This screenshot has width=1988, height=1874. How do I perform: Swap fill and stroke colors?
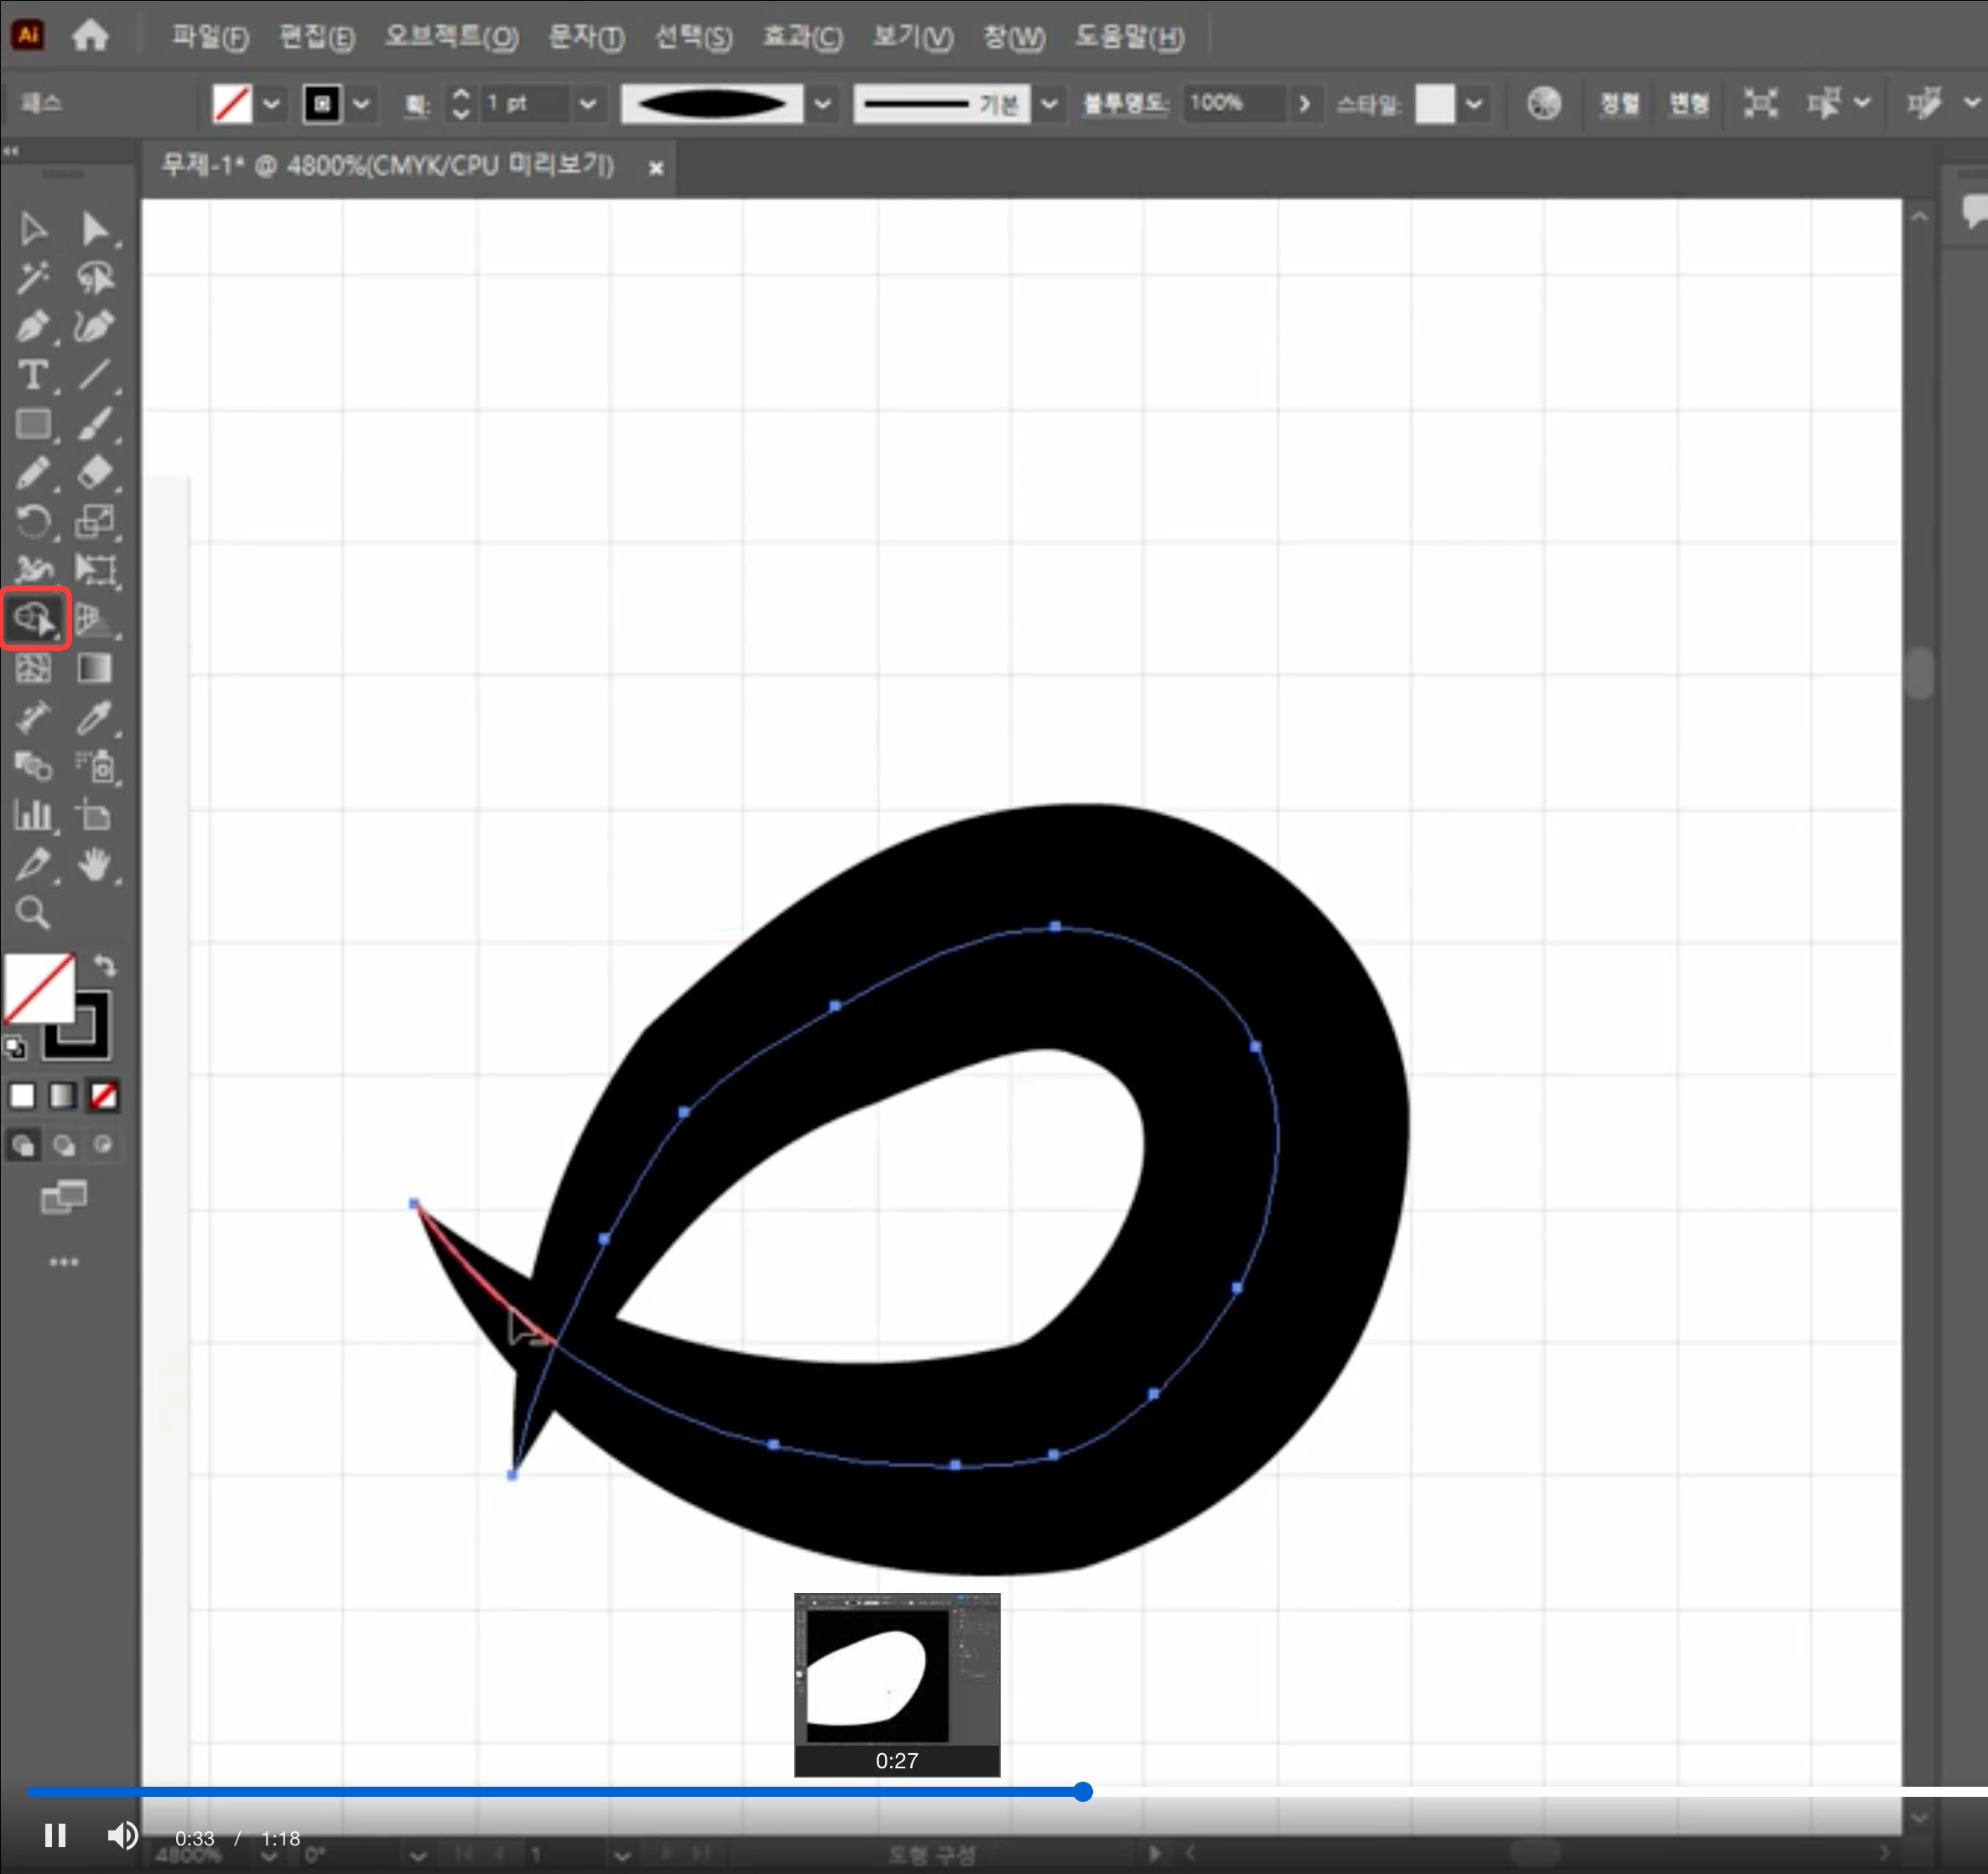pos(105,966)
